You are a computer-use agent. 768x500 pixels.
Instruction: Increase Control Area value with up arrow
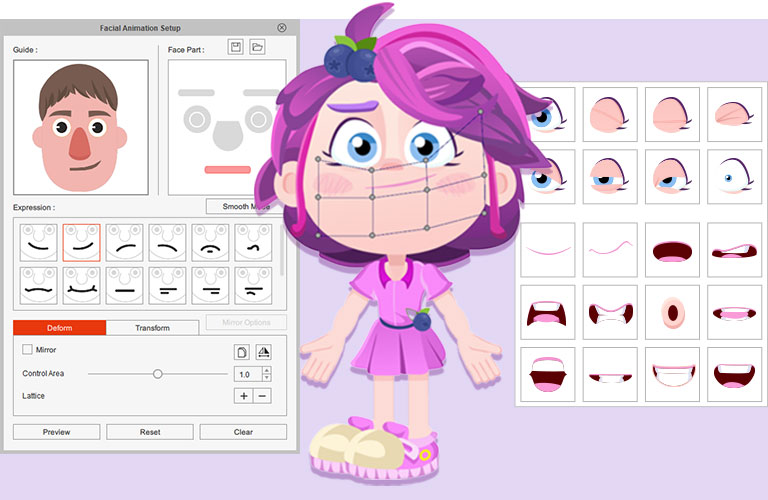[x=266, y=370]
